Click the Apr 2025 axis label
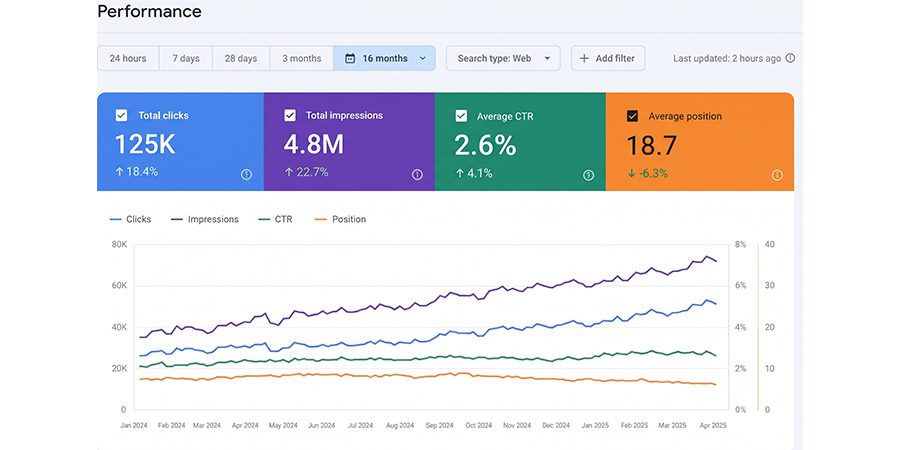Screen dimensions: 900x450 click(713, 425)
